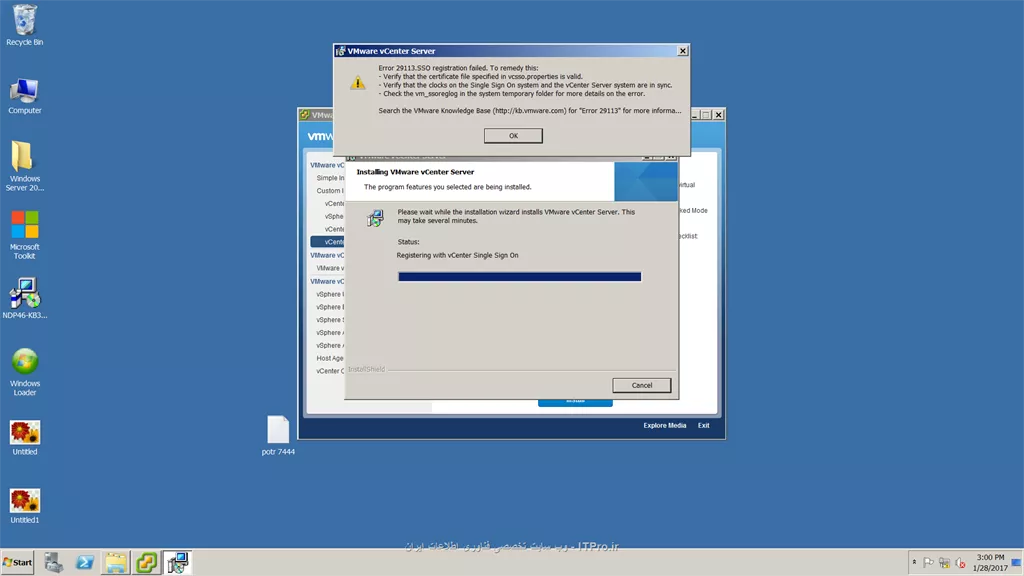The width and height of the screenshot is (1024, 576).
Task: Select the Windows Loader desktop icon
Action: click(x=25, y=372)
